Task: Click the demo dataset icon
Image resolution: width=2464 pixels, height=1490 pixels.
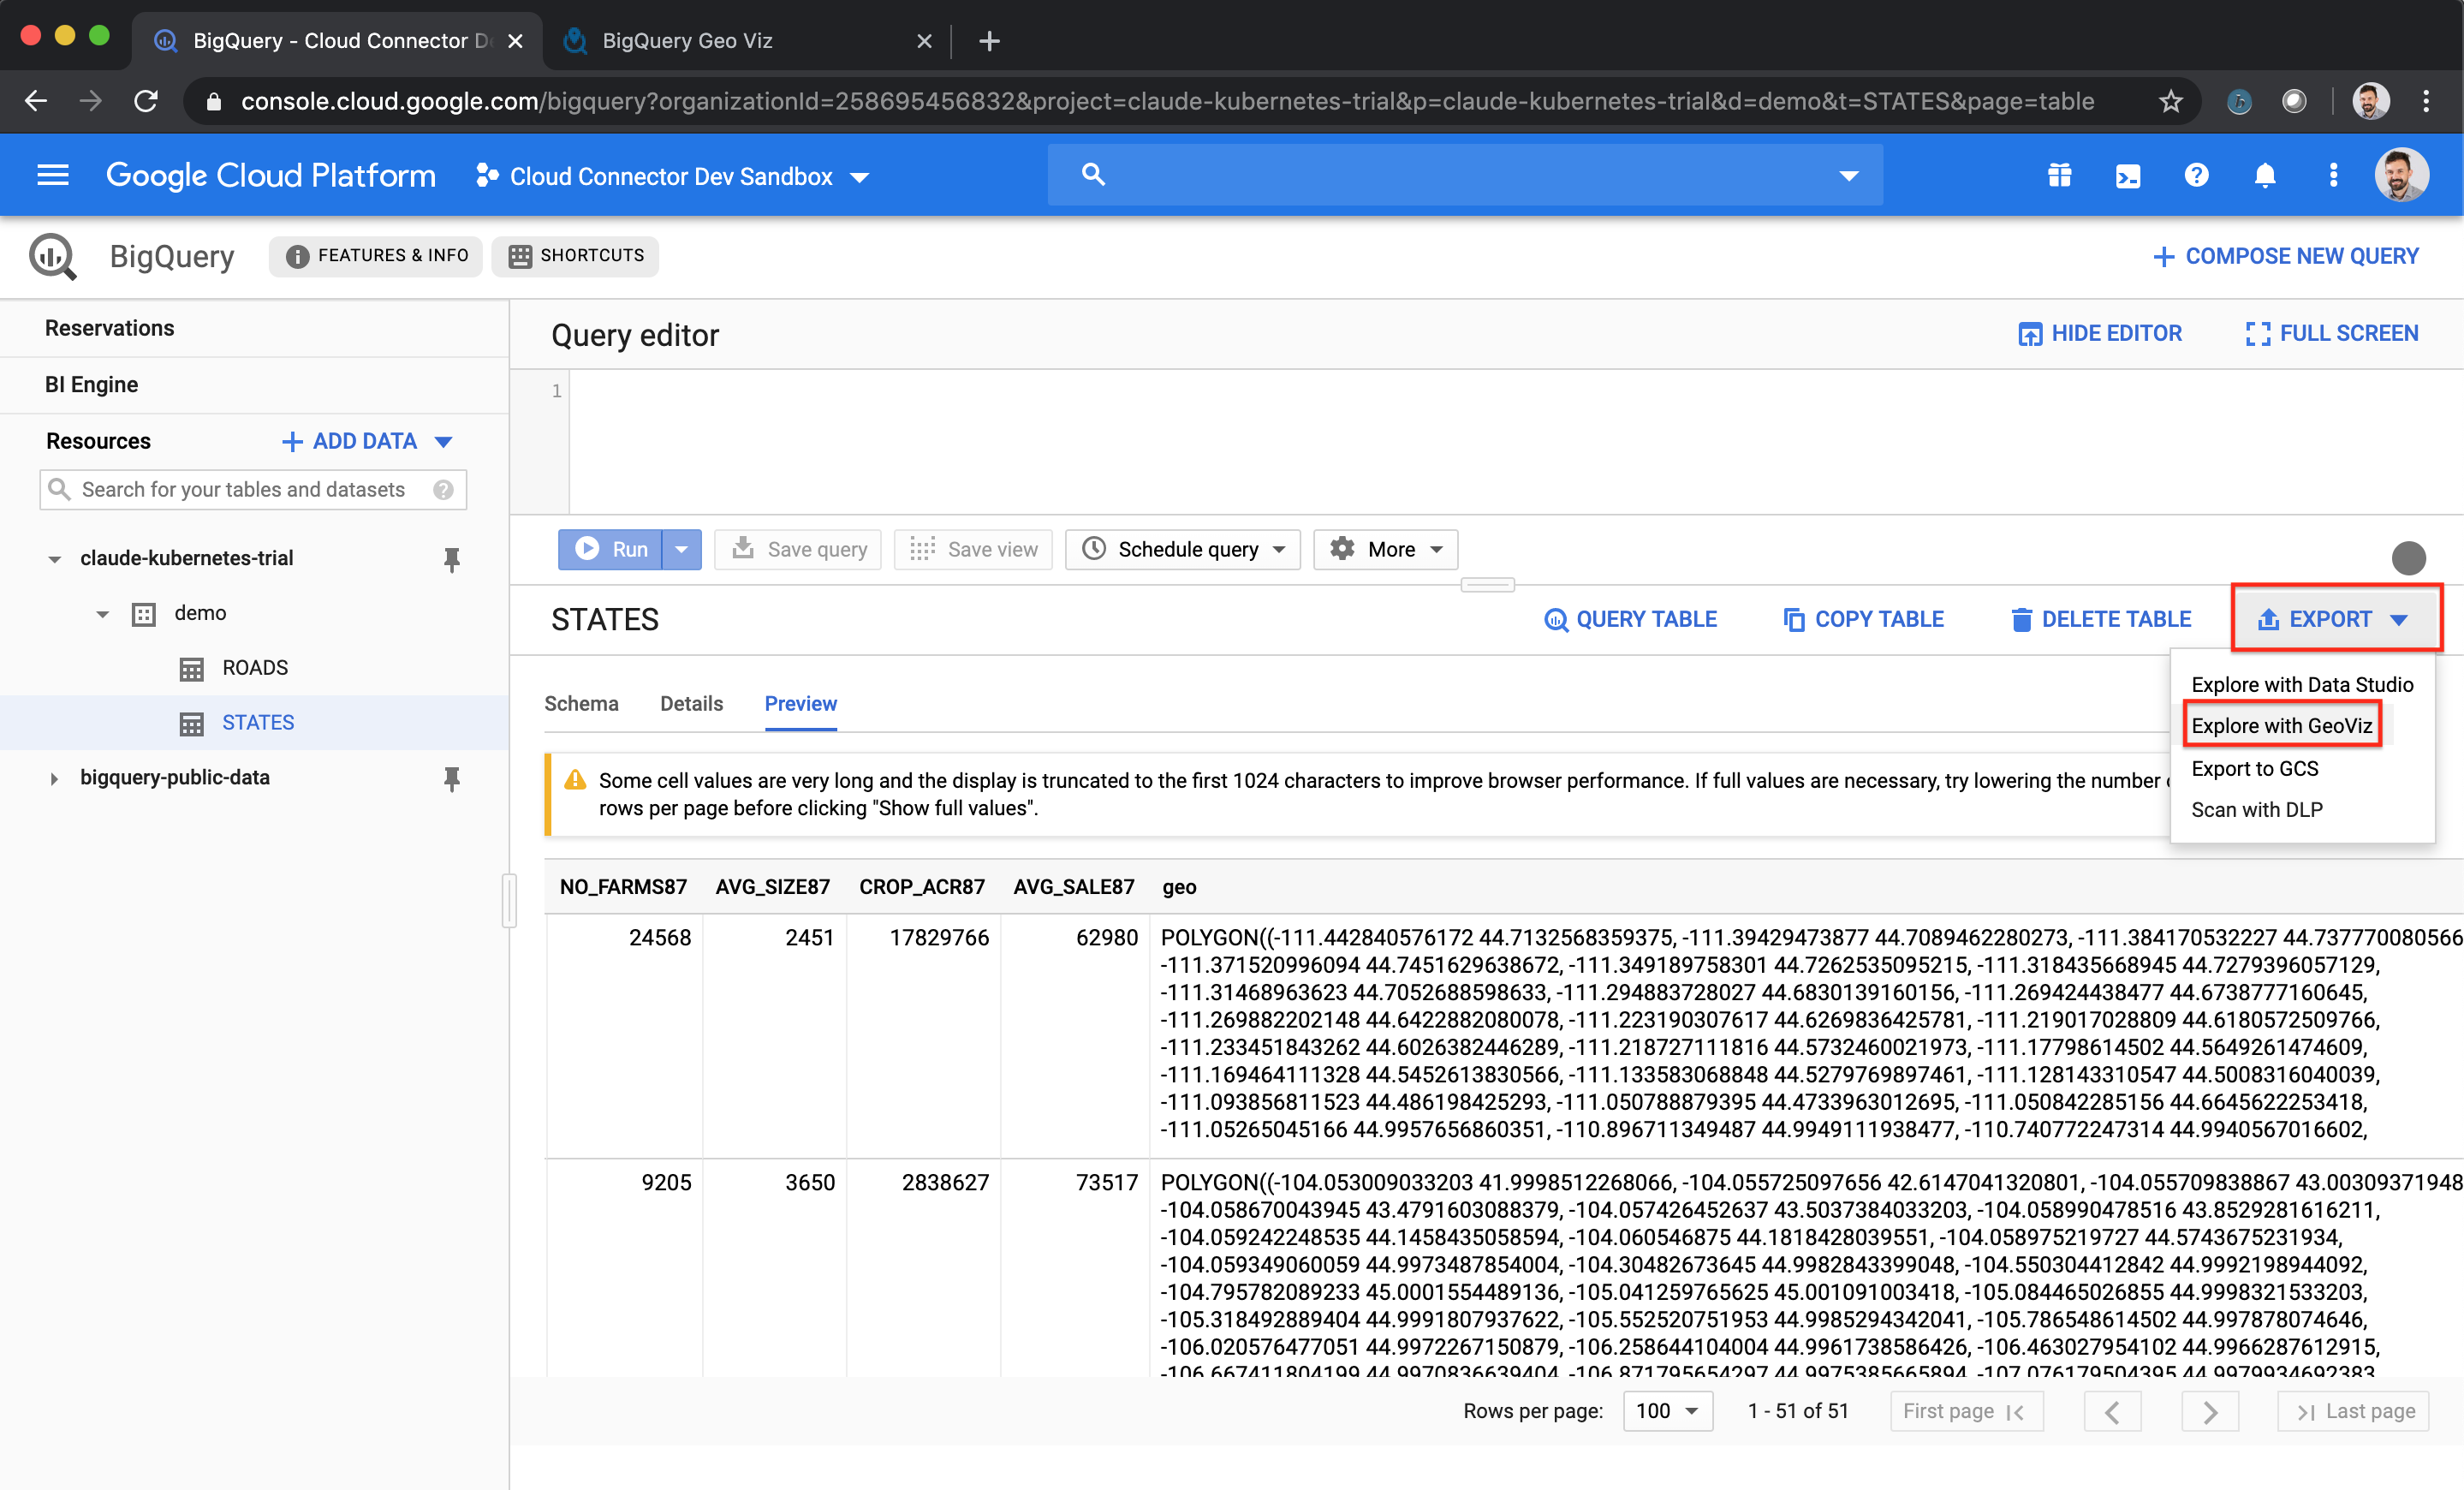Action: [x=144, y=614]
